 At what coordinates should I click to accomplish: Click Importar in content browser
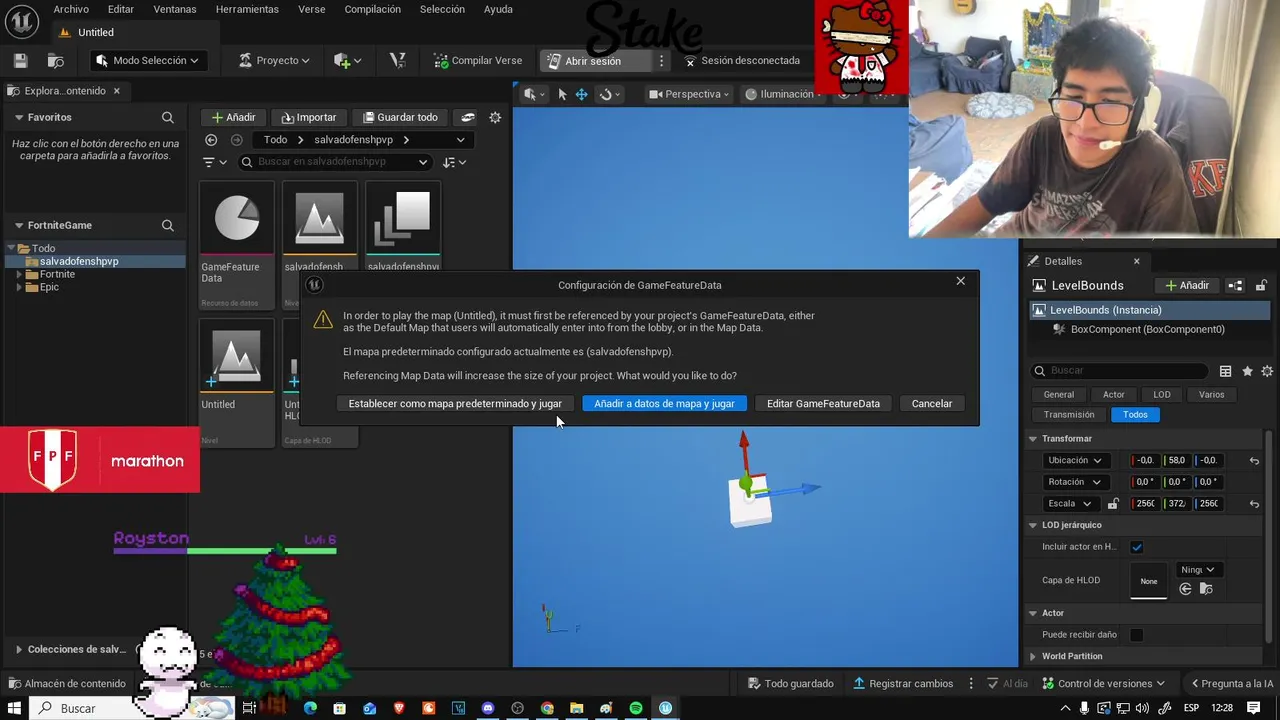(x=309, y=117)
